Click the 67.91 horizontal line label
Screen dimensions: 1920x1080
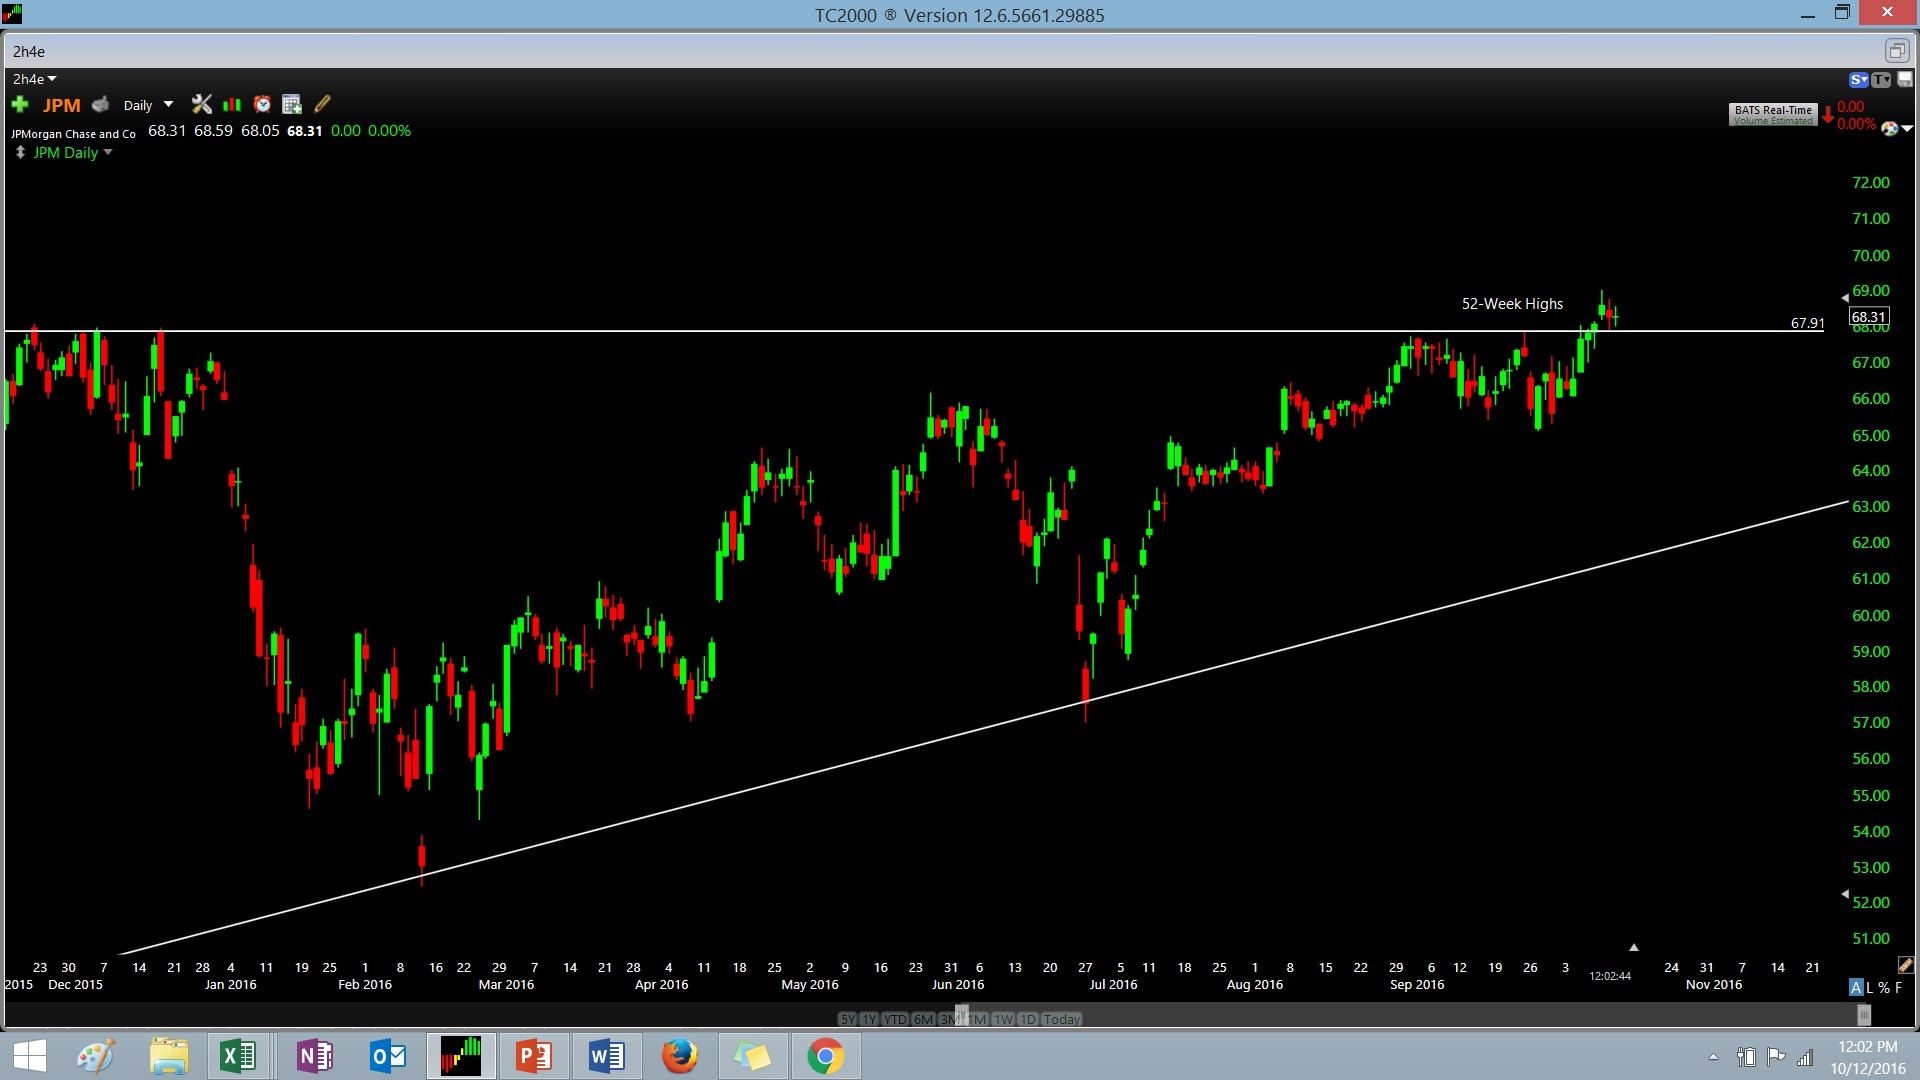tap(1808, 323)
